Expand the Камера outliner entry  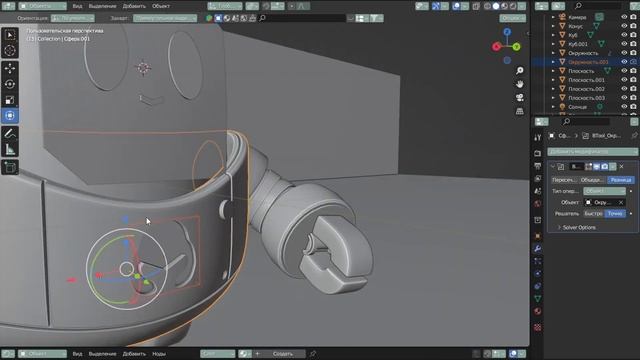[553, 17]
